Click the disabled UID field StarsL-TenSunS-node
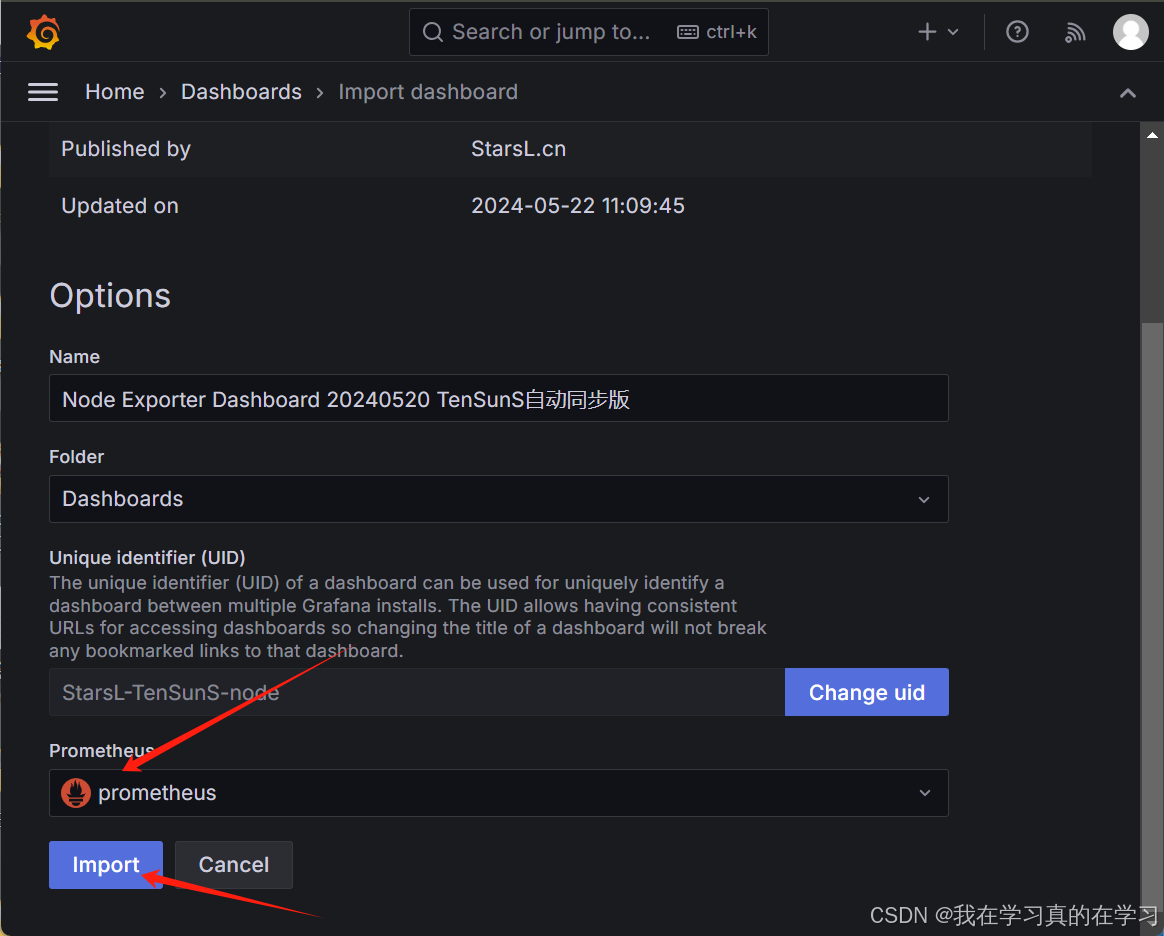1164x936 pixels. (417, 692)
